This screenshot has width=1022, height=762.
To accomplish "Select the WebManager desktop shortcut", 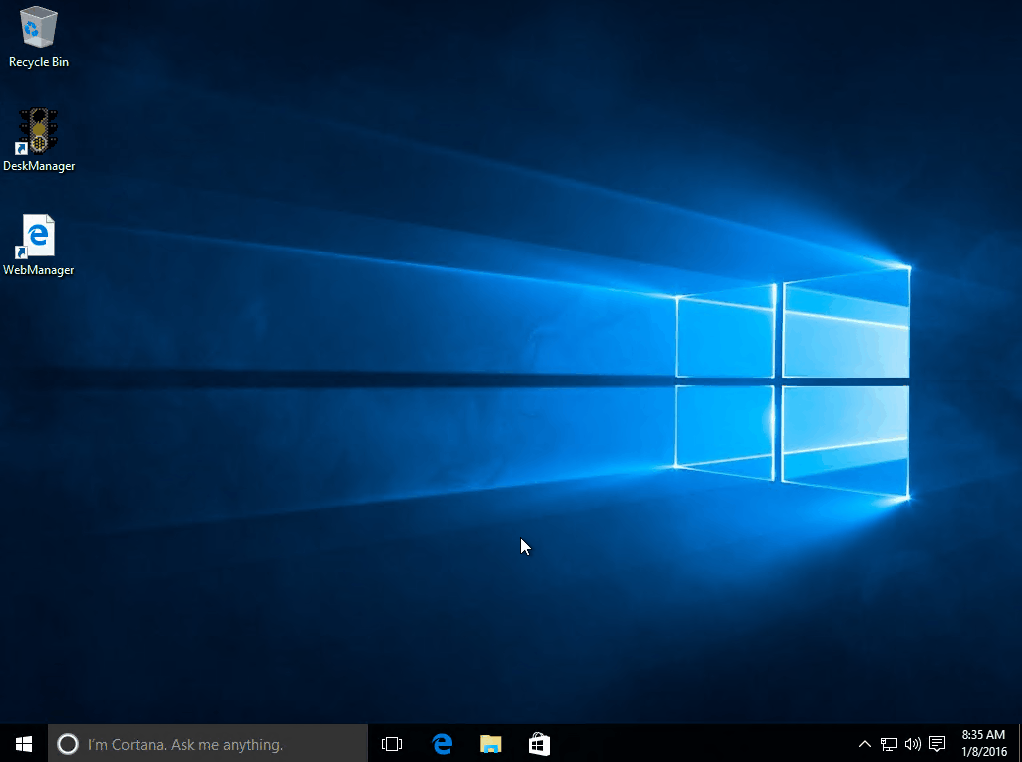I will click(38, 244).
